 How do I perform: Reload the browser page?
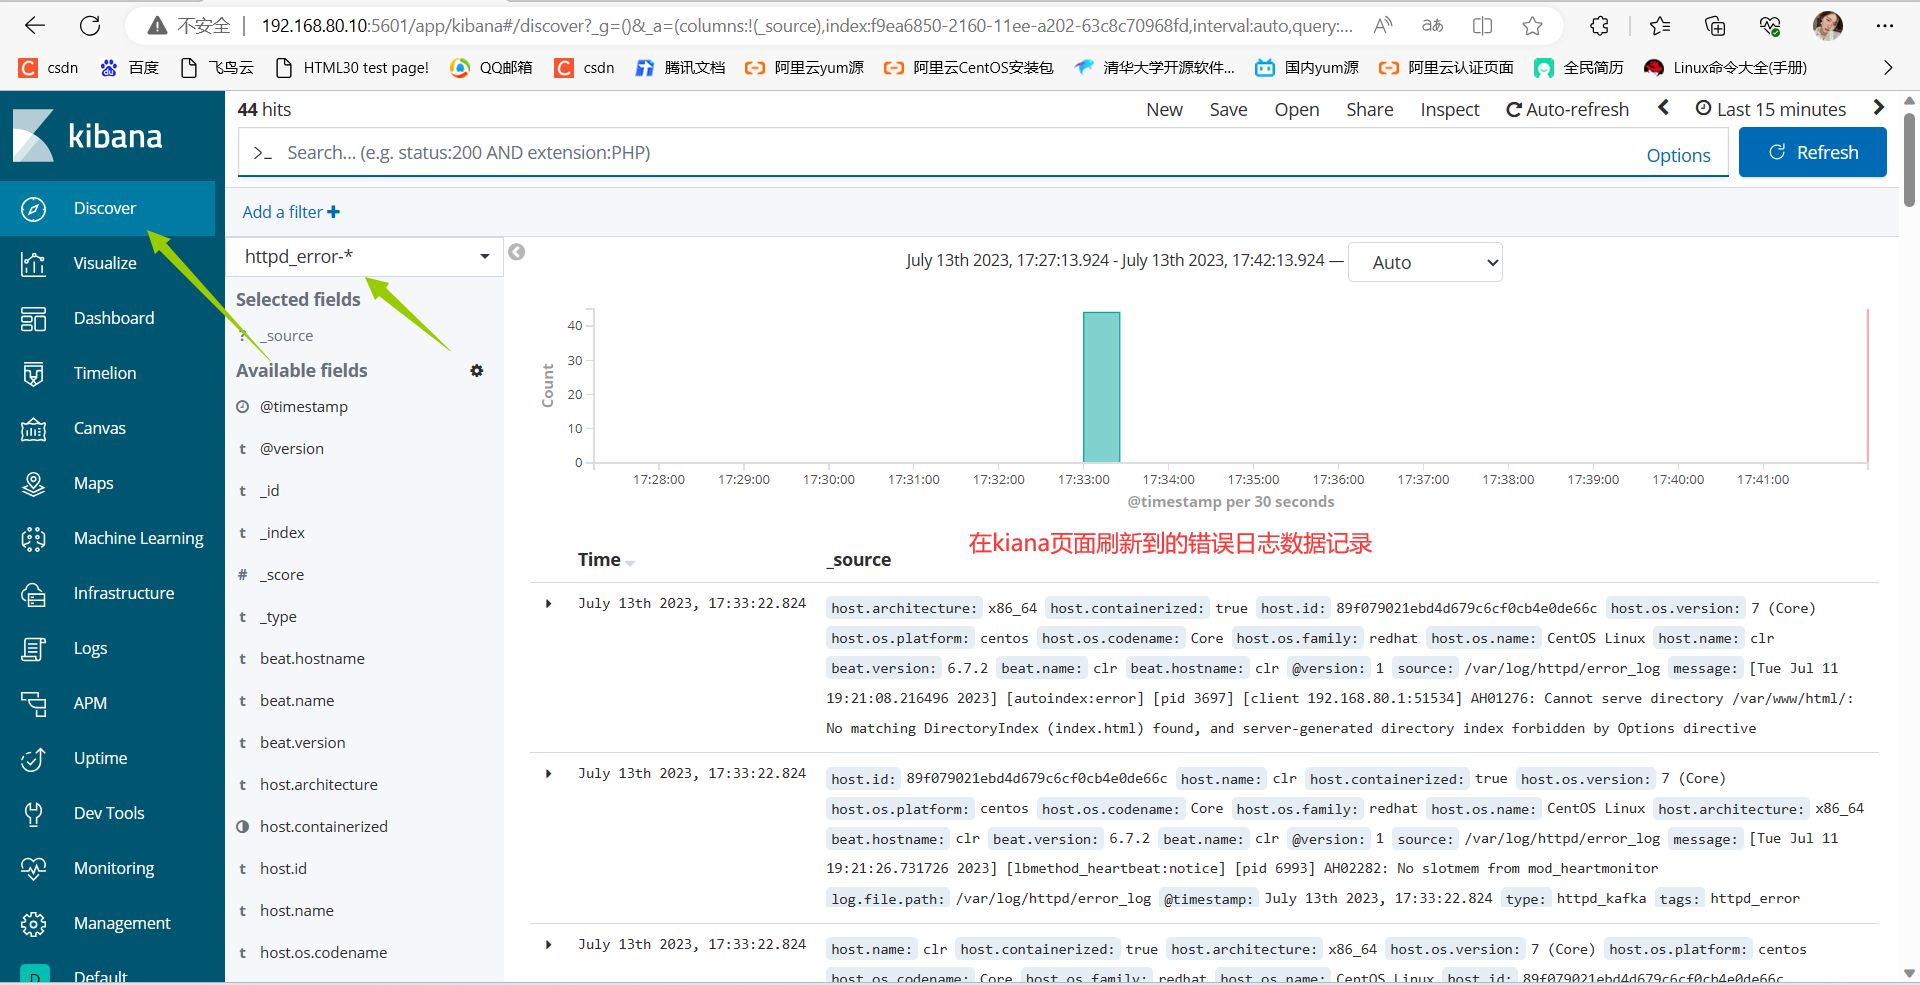click(90, 26)
